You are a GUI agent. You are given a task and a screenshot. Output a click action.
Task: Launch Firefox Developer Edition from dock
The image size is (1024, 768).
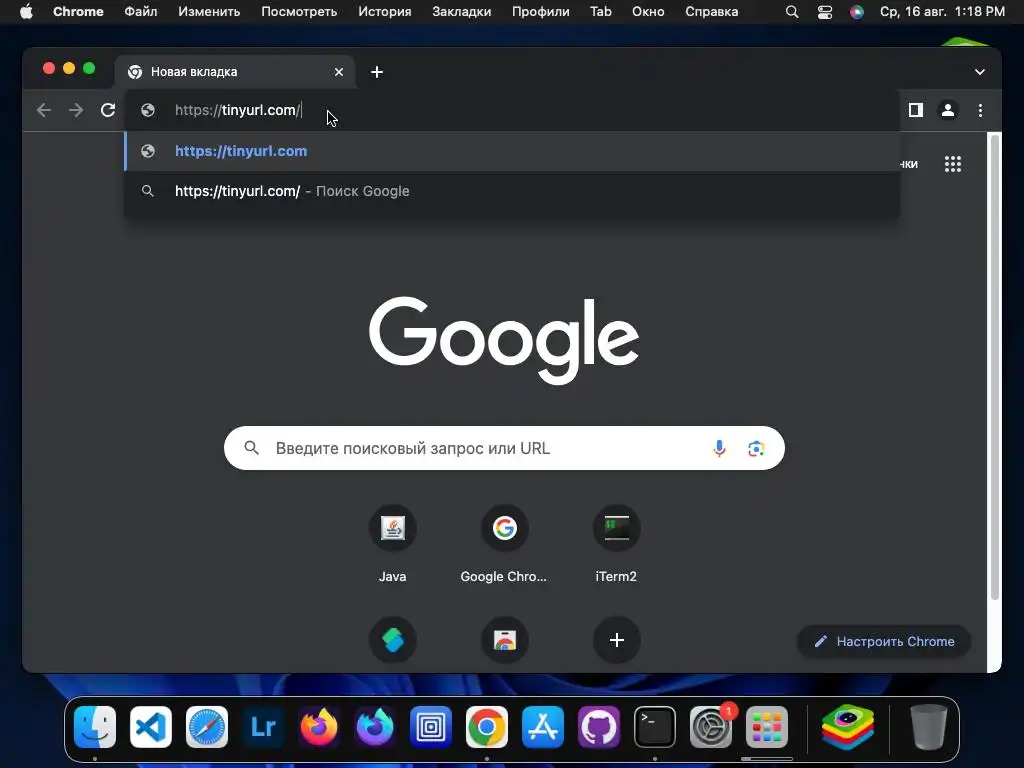375,727
